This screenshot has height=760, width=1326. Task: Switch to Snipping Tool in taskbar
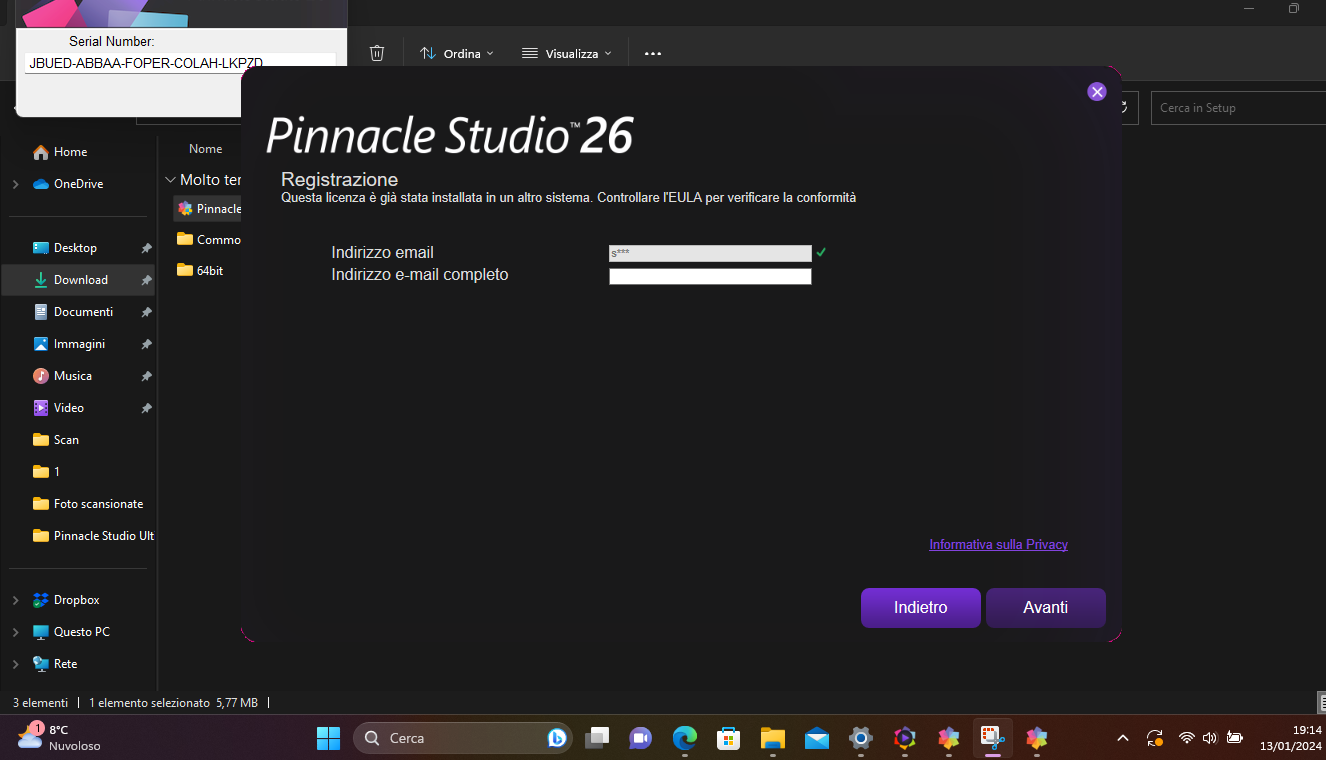(992, 738)
